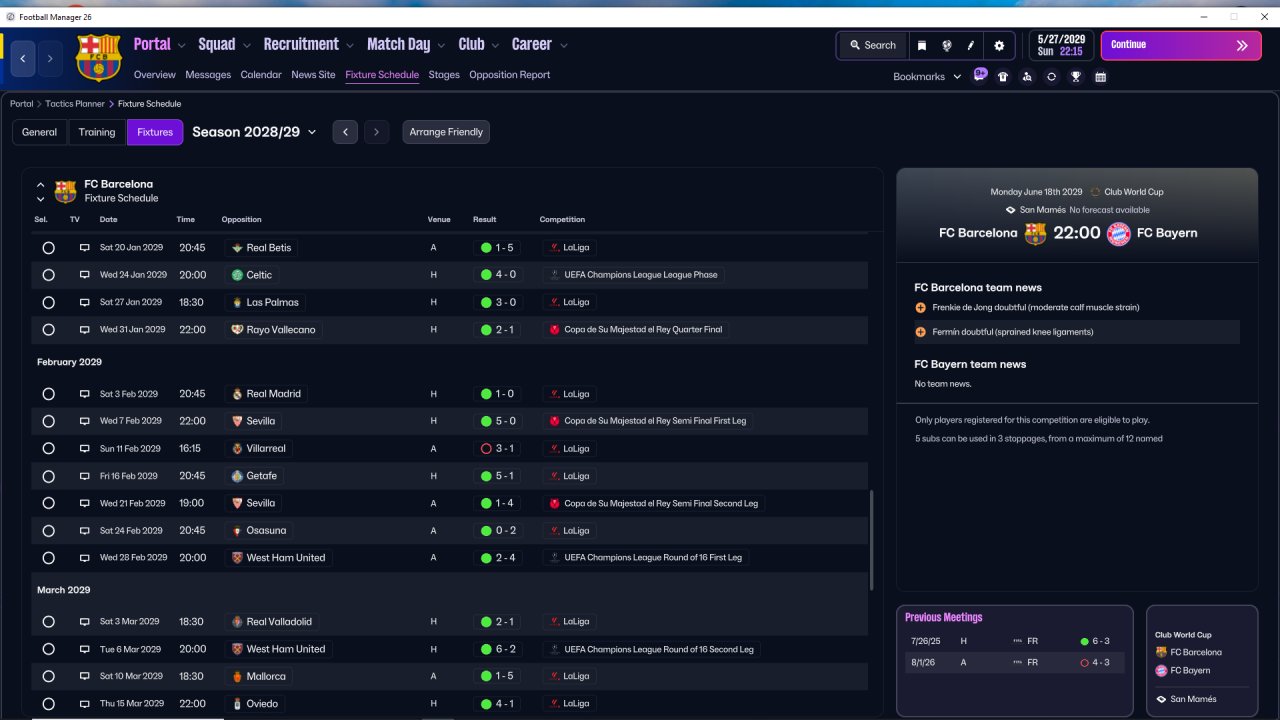The height and width of the screenshot is (720, 1280).
Task: Click the TV icon on Celtic row
Action: point(85,275)
